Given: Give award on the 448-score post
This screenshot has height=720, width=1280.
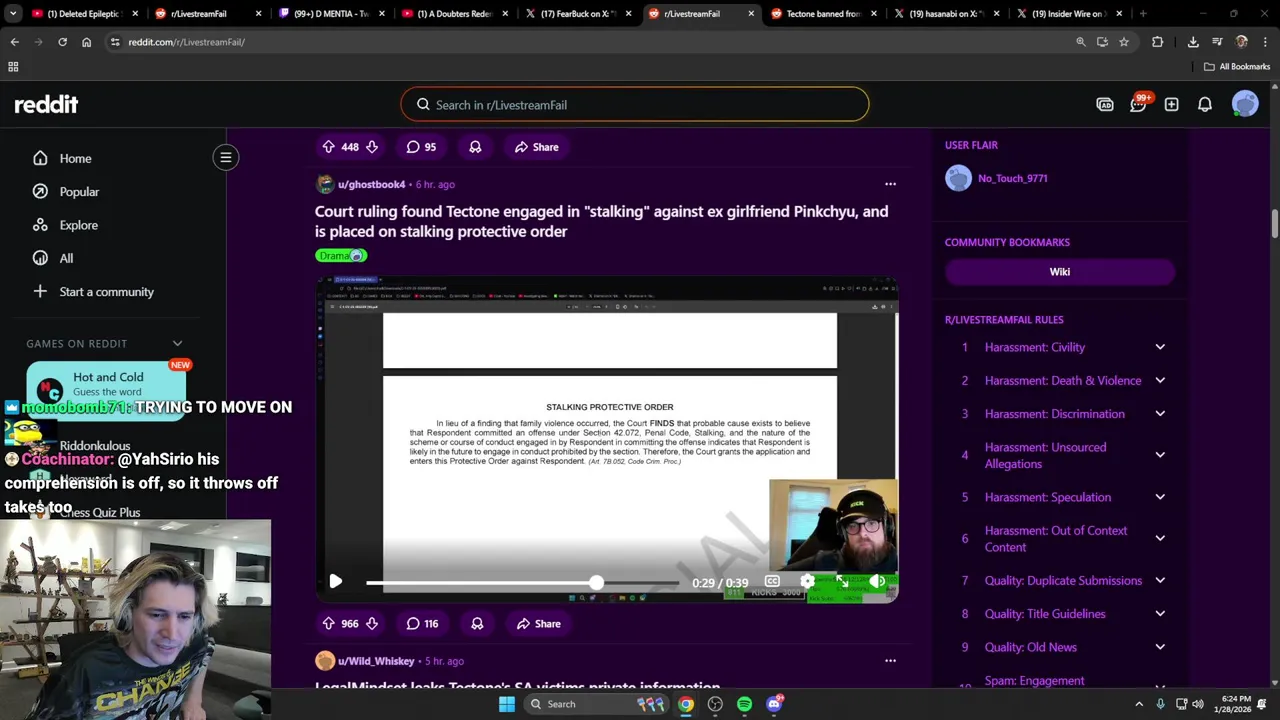Looking at the screenshot, I should 475,147.
